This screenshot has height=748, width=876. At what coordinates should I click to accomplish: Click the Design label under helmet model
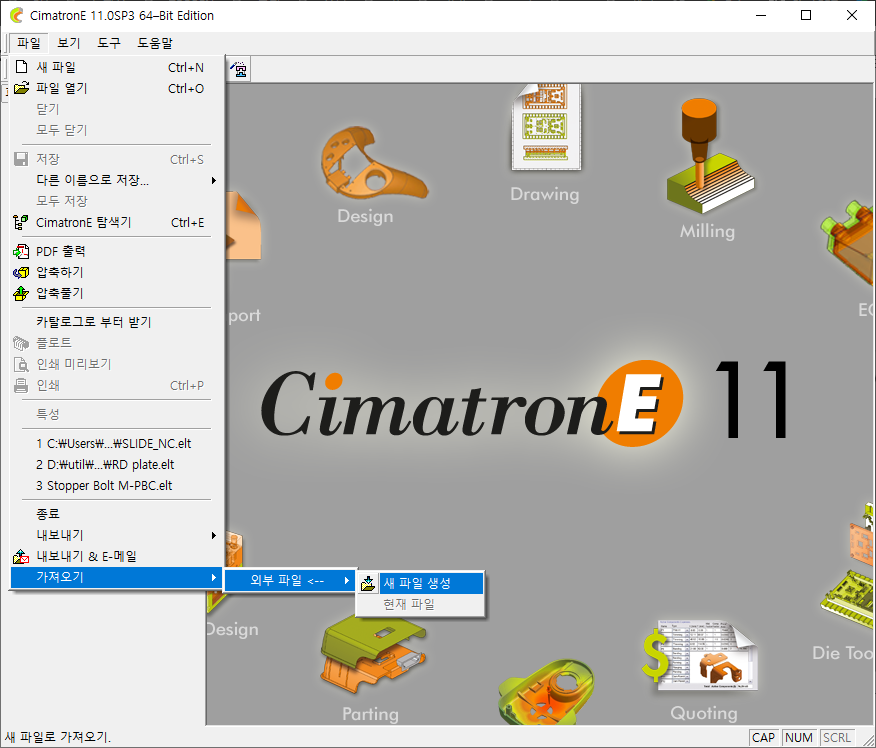coord(365,217)
